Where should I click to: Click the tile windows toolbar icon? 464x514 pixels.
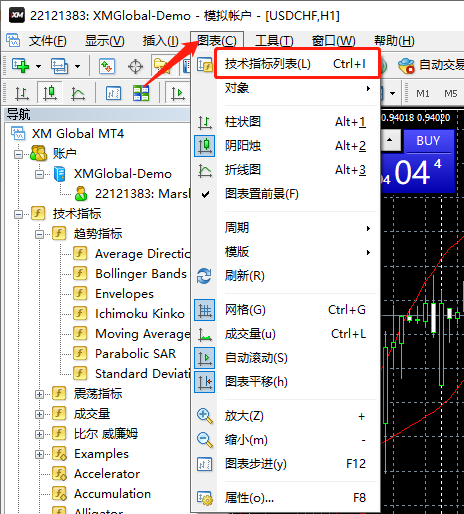141,93
